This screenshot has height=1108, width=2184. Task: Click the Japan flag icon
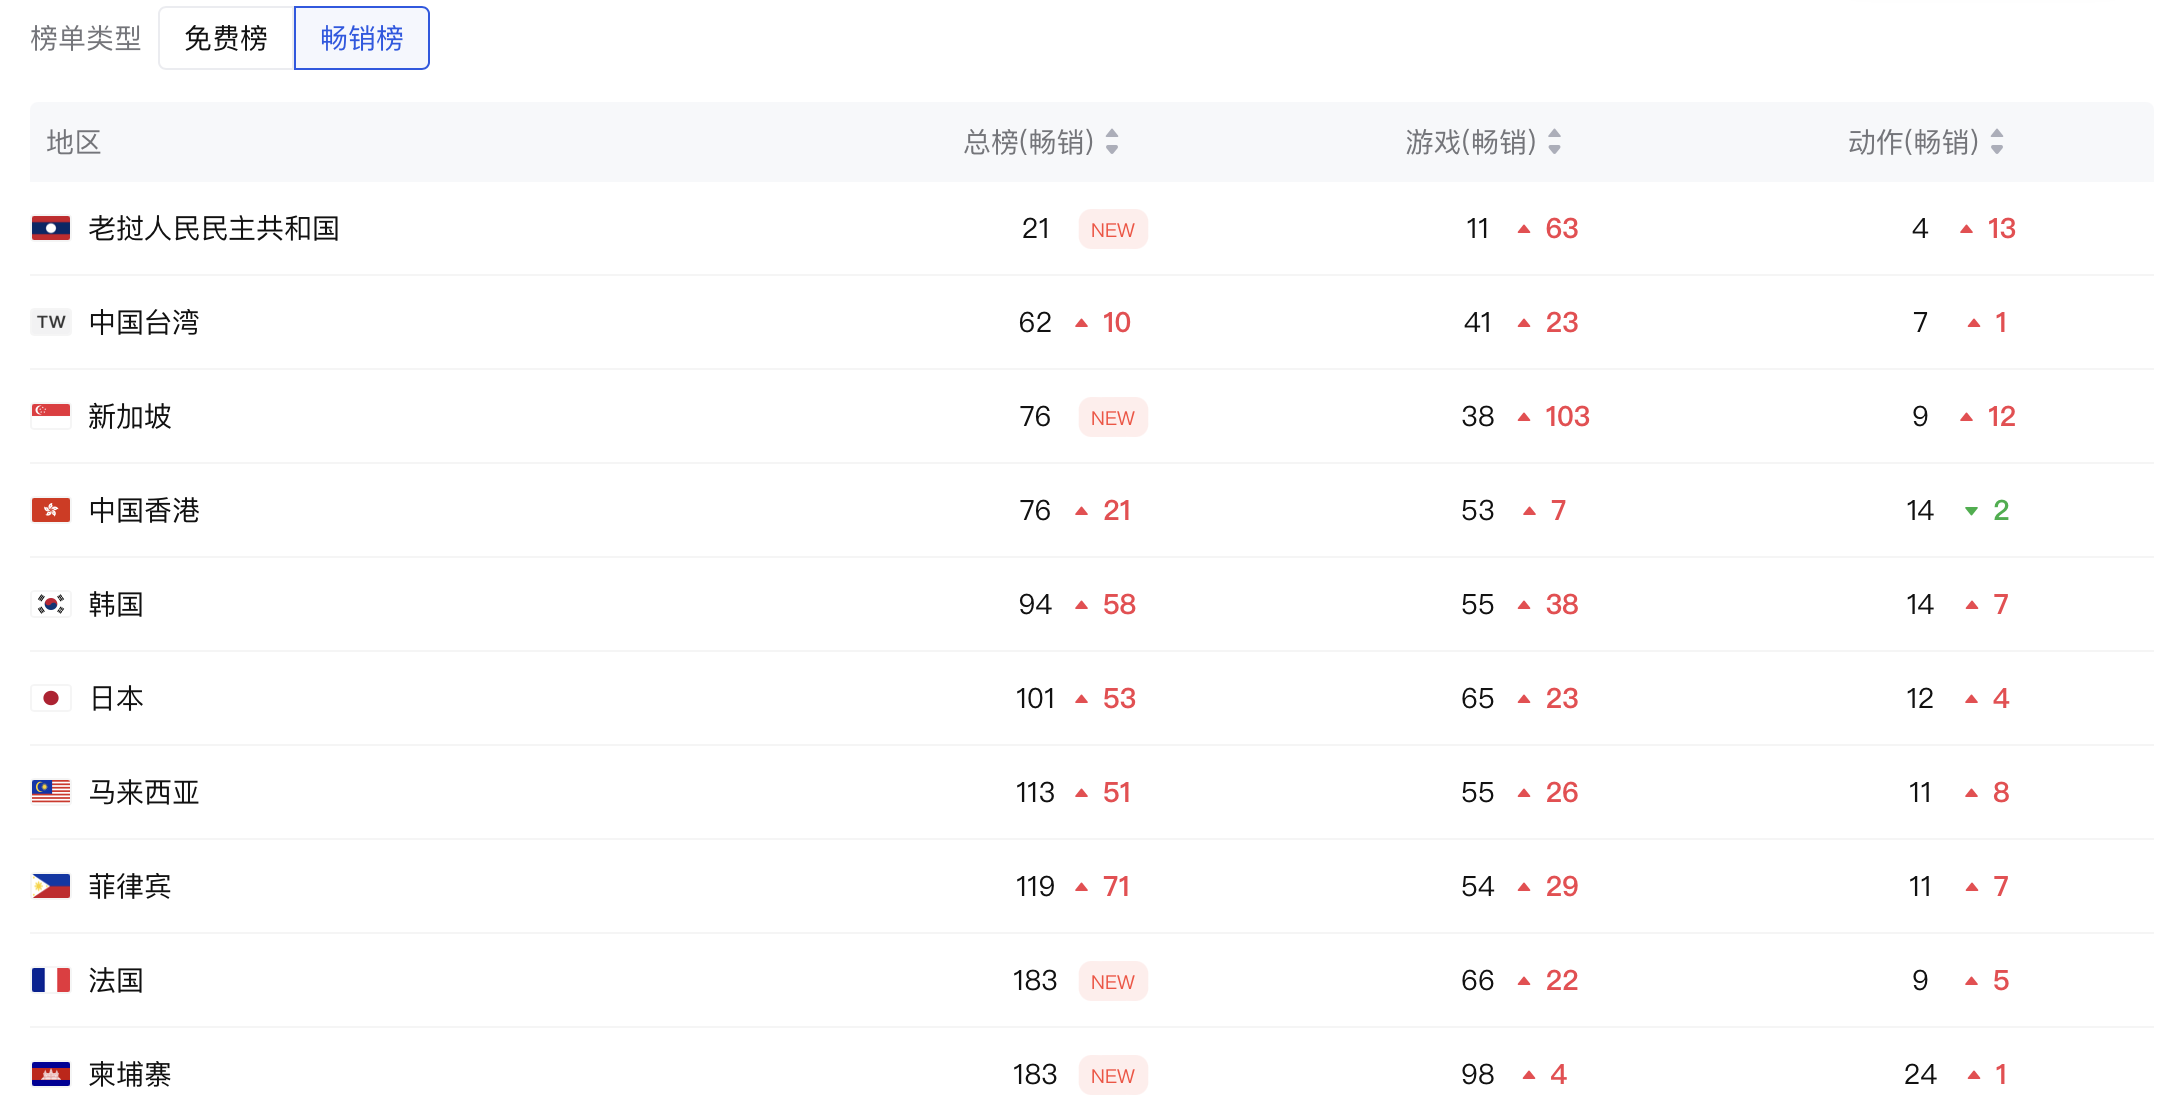click(x=51, y=698)
